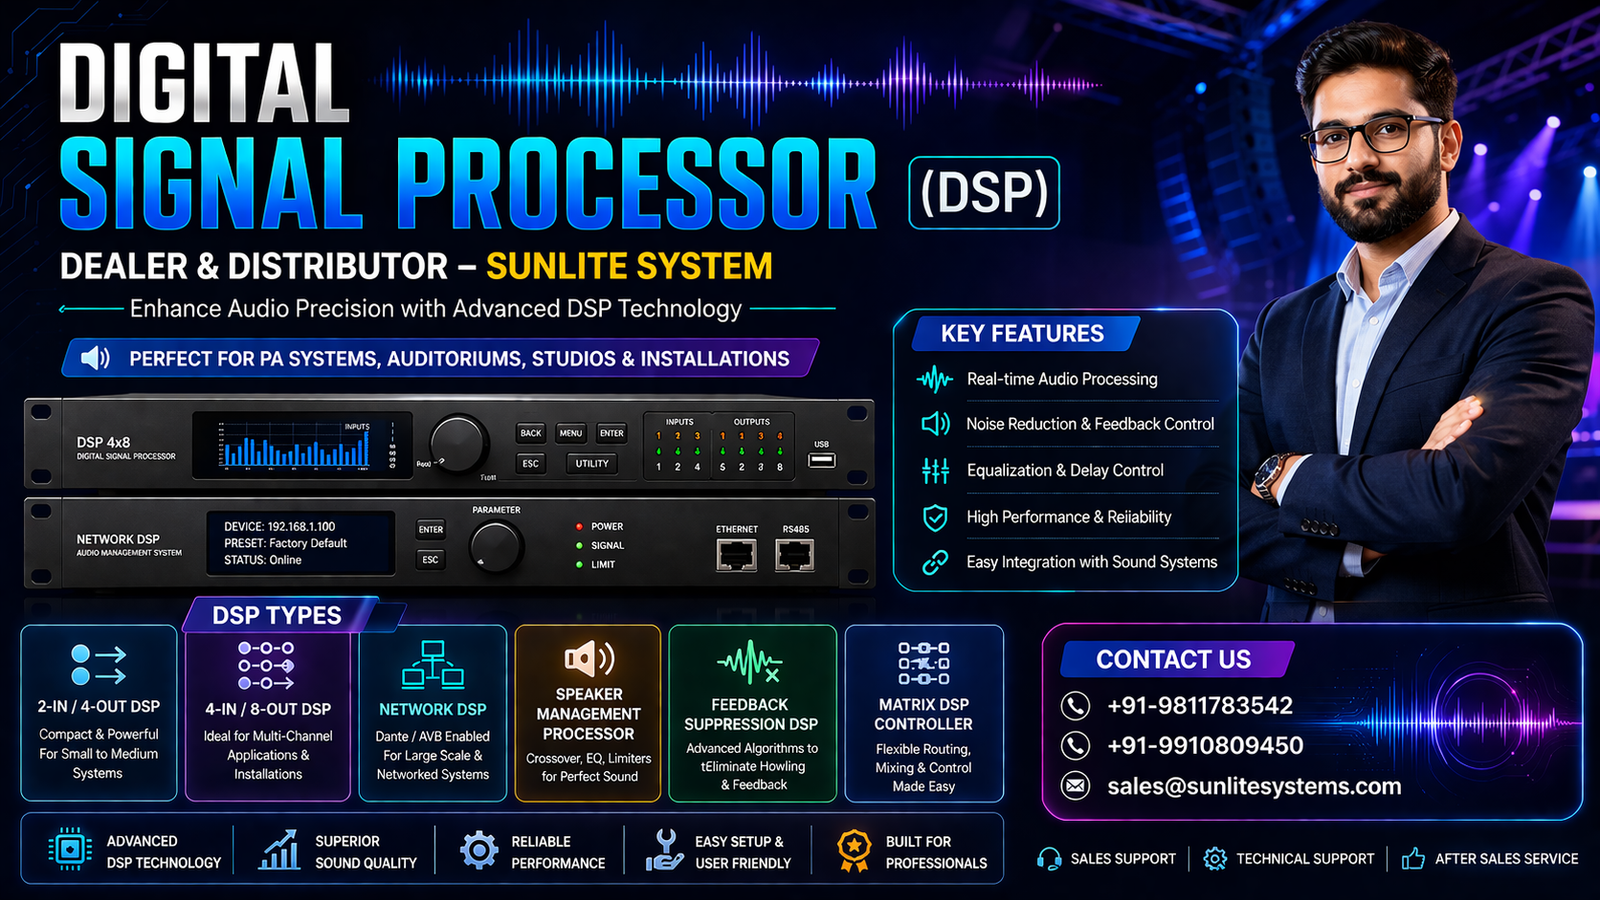Click the "STATUS: Online" display line
Screen dimensions: 1600x900
[x=263, y=560]
